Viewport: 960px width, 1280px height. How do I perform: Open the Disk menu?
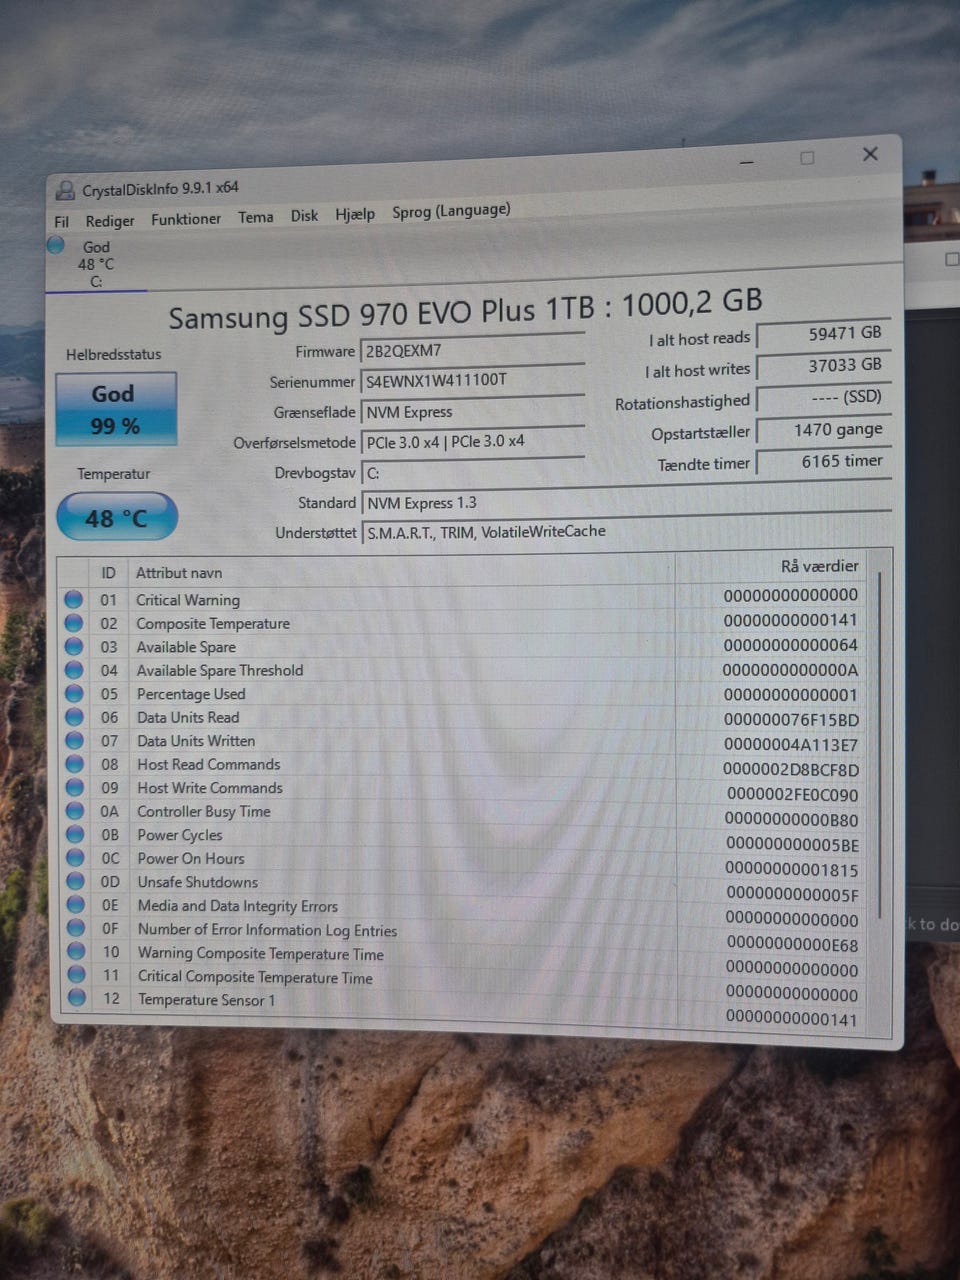(x=304, y=215)
